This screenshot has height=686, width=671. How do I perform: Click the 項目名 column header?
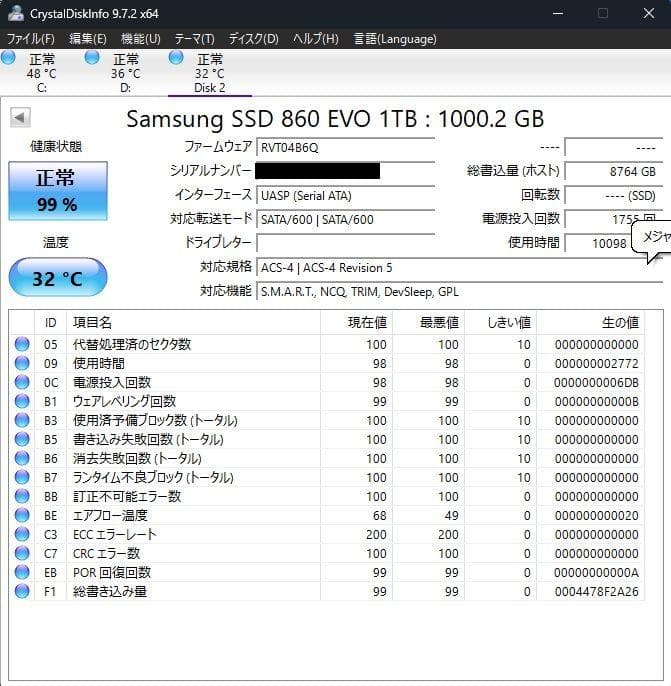tap(193, 322)
